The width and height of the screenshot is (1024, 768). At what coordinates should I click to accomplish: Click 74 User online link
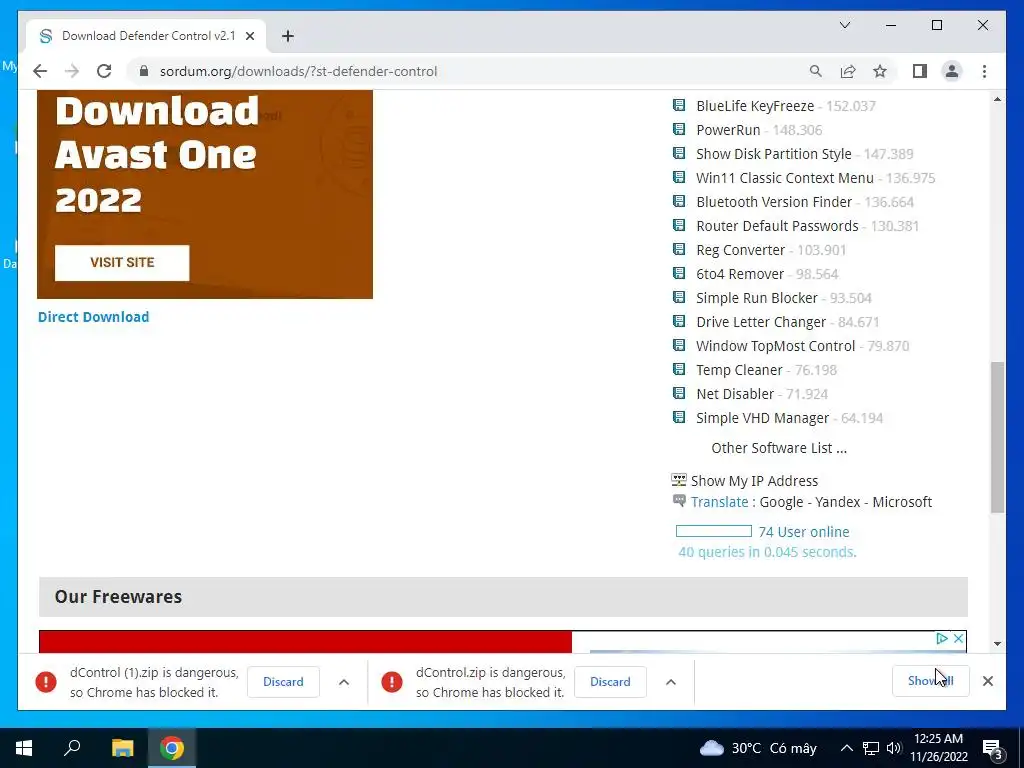804,532
